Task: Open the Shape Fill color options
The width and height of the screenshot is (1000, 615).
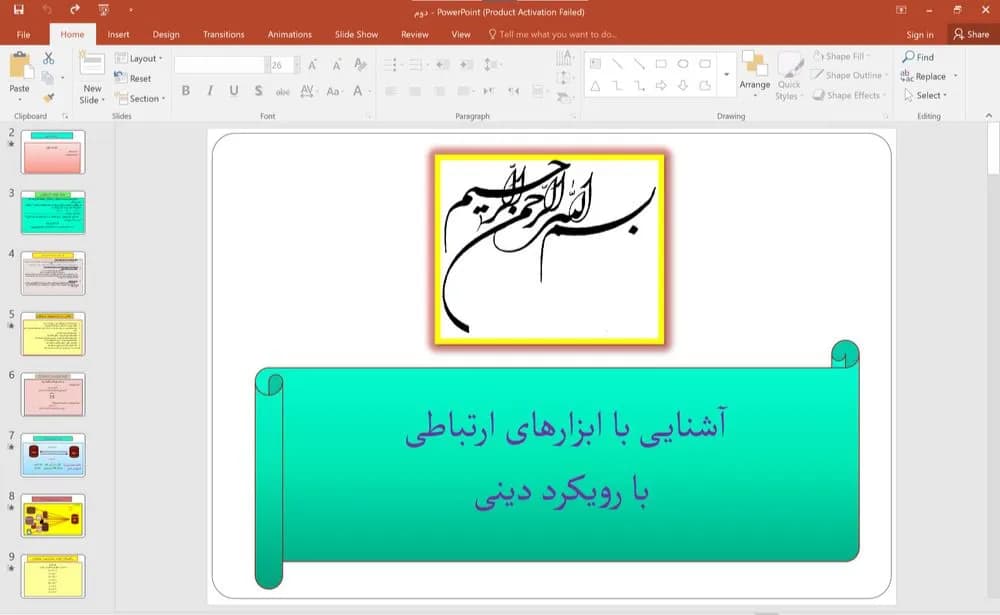Action: click(x=842, y=56)
